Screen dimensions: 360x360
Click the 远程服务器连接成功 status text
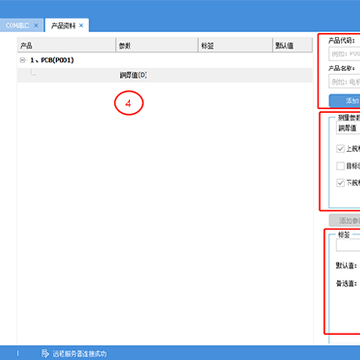point(79,354)
